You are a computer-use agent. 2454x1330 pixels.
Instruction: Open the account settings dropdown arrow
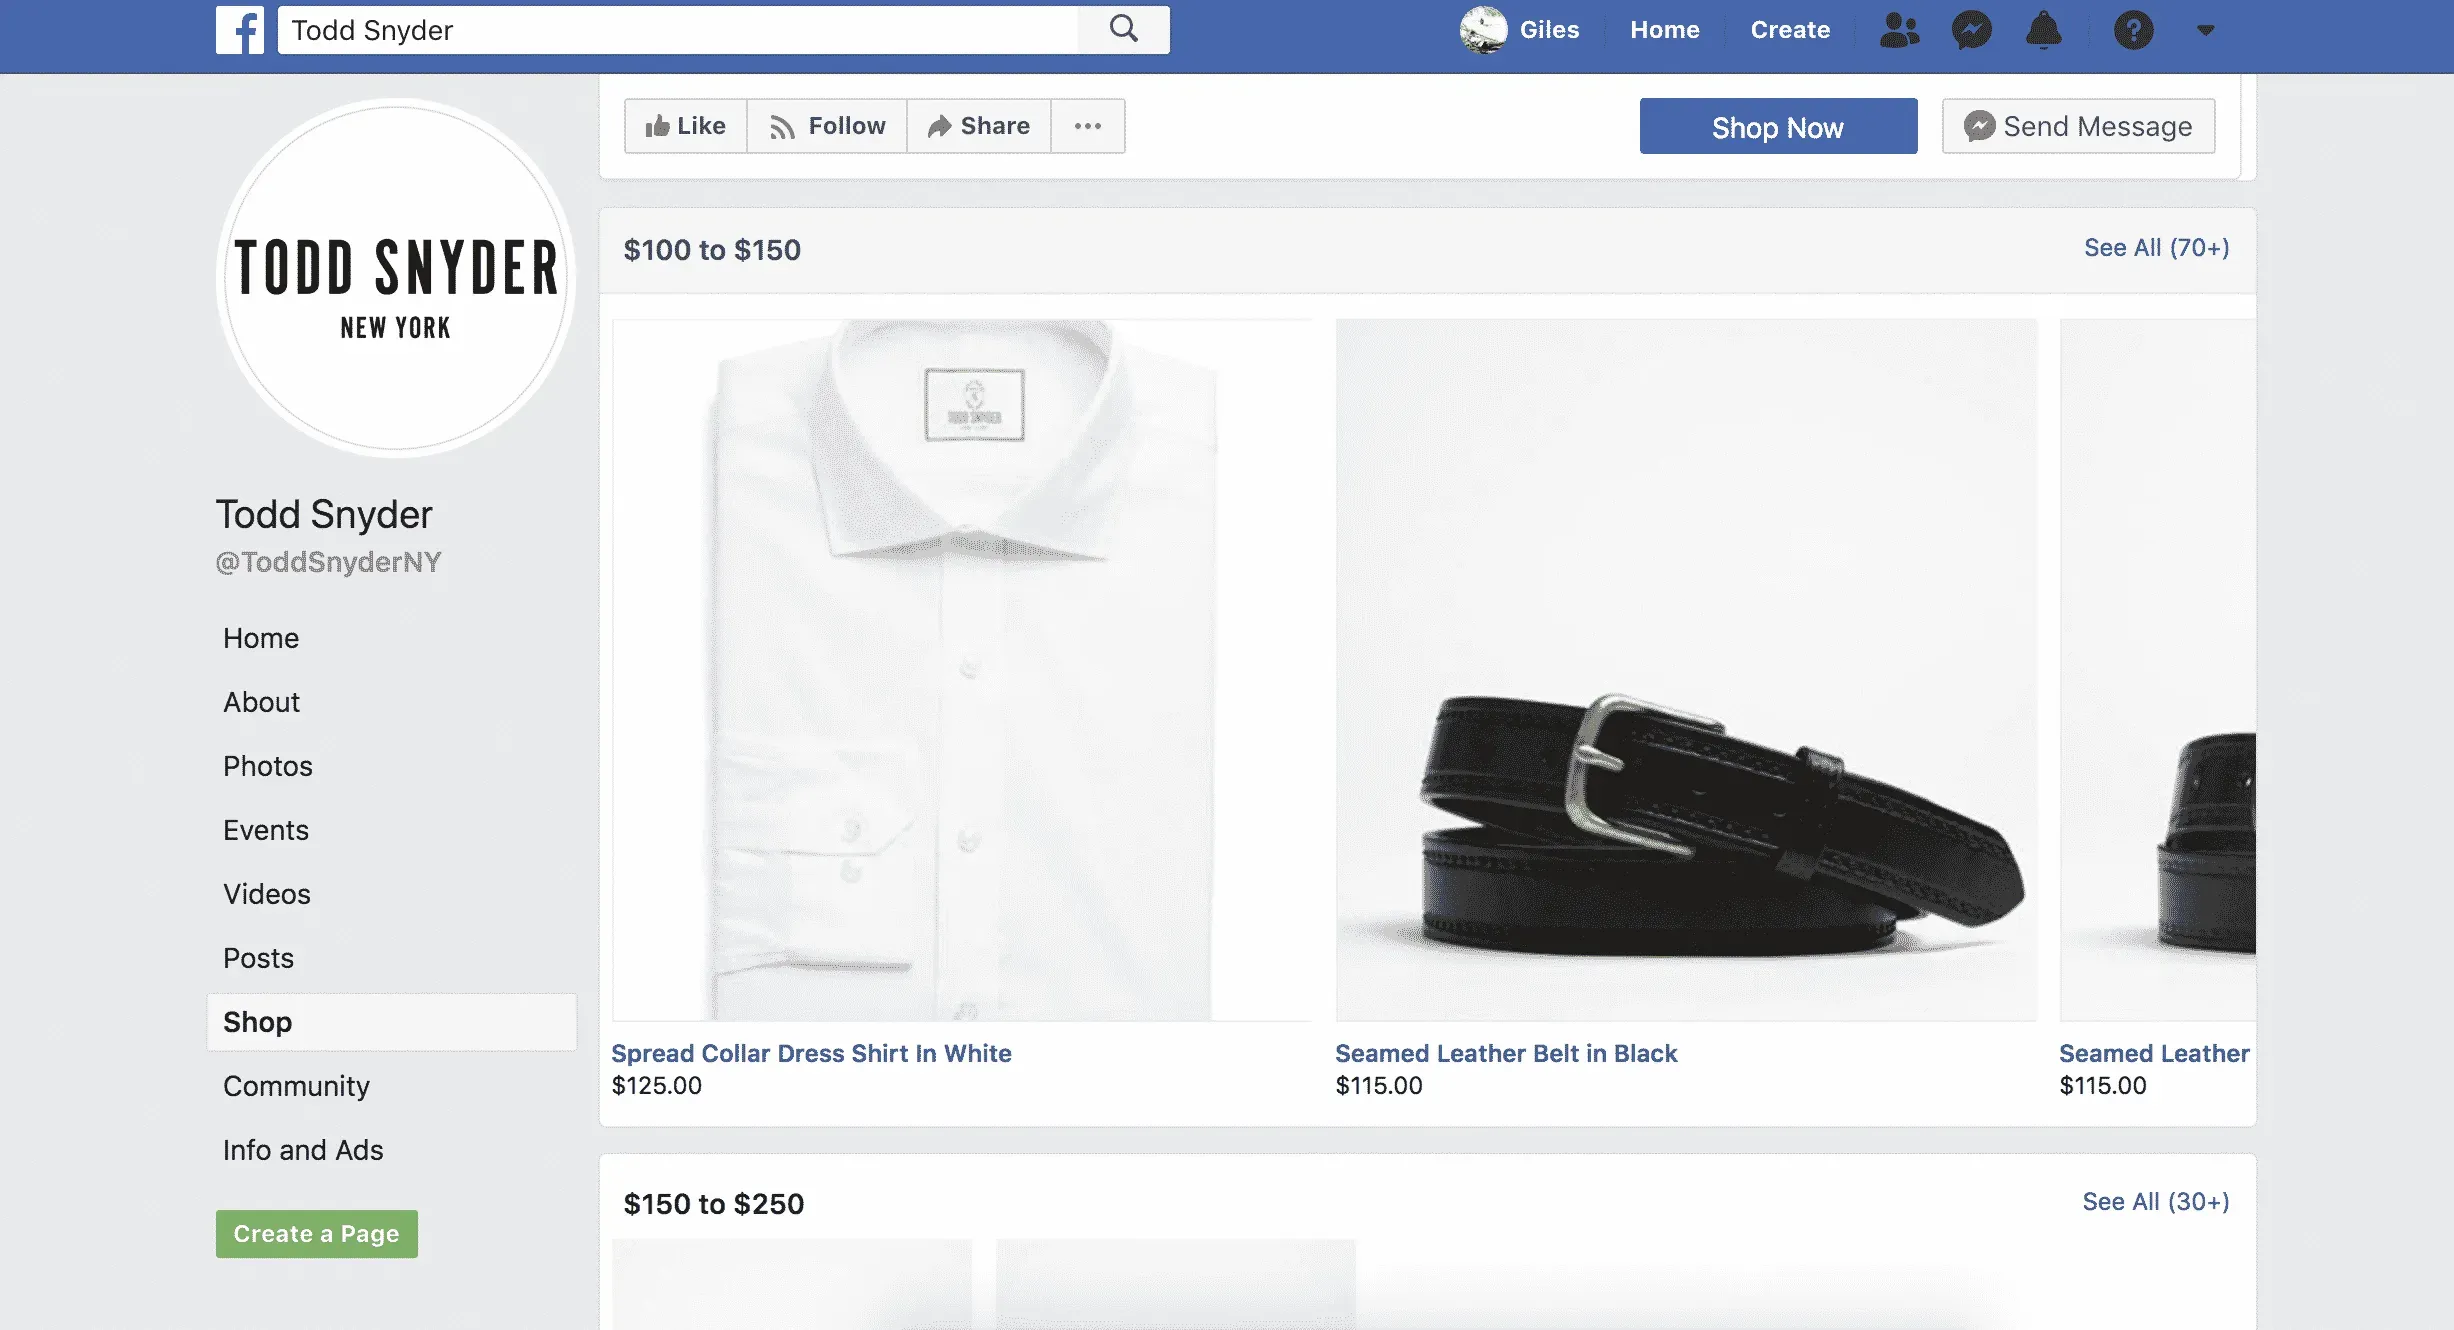point(2206,30)
